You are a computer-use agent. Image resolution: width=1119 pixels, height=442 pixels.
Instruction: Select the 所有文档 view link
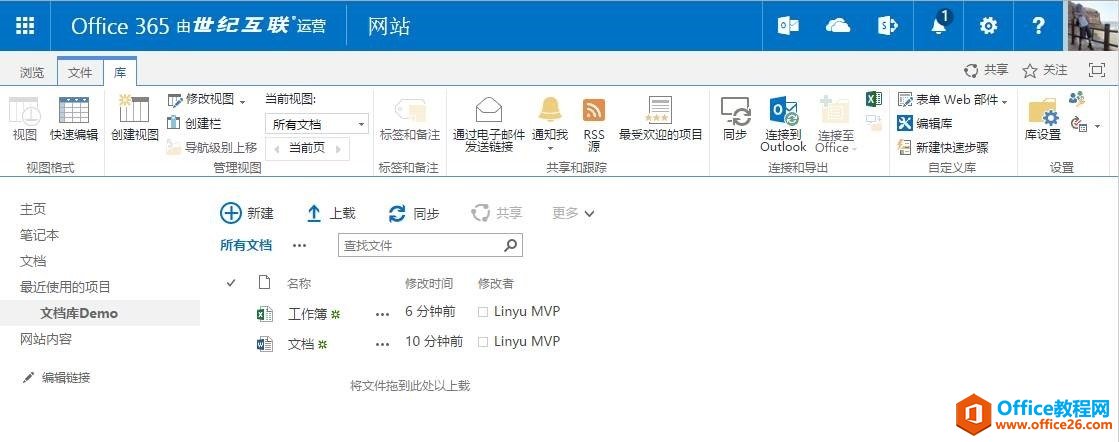coord(246,245)
